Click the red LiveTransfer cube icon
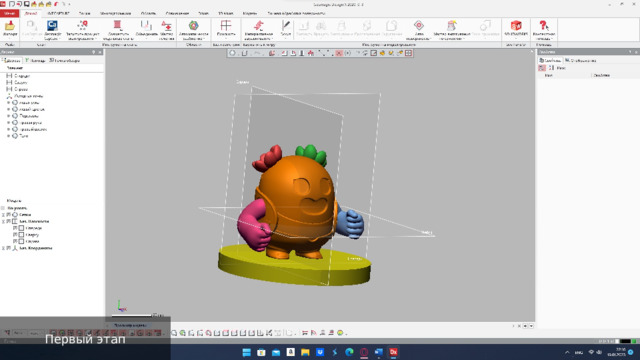 coord(516,25)
